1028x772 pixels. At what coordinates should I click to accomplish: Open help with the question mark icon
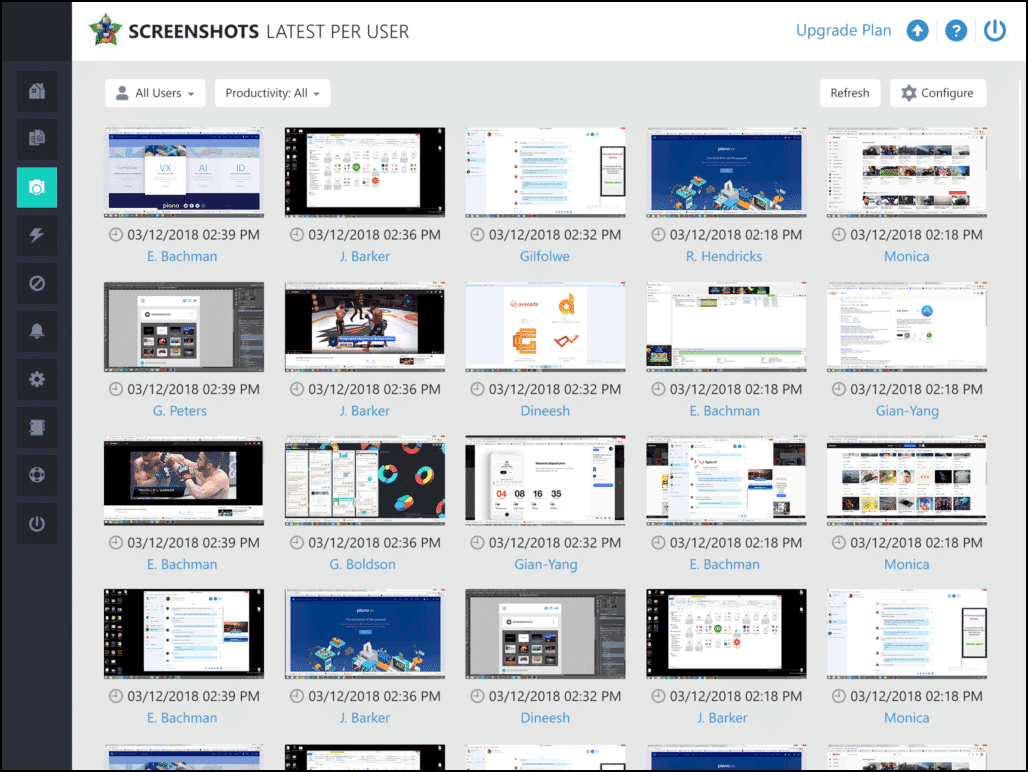[x=956, y=31]
